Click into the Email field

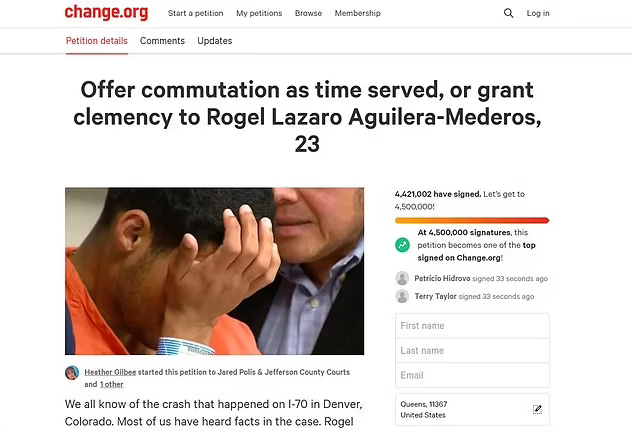(472, 375)
